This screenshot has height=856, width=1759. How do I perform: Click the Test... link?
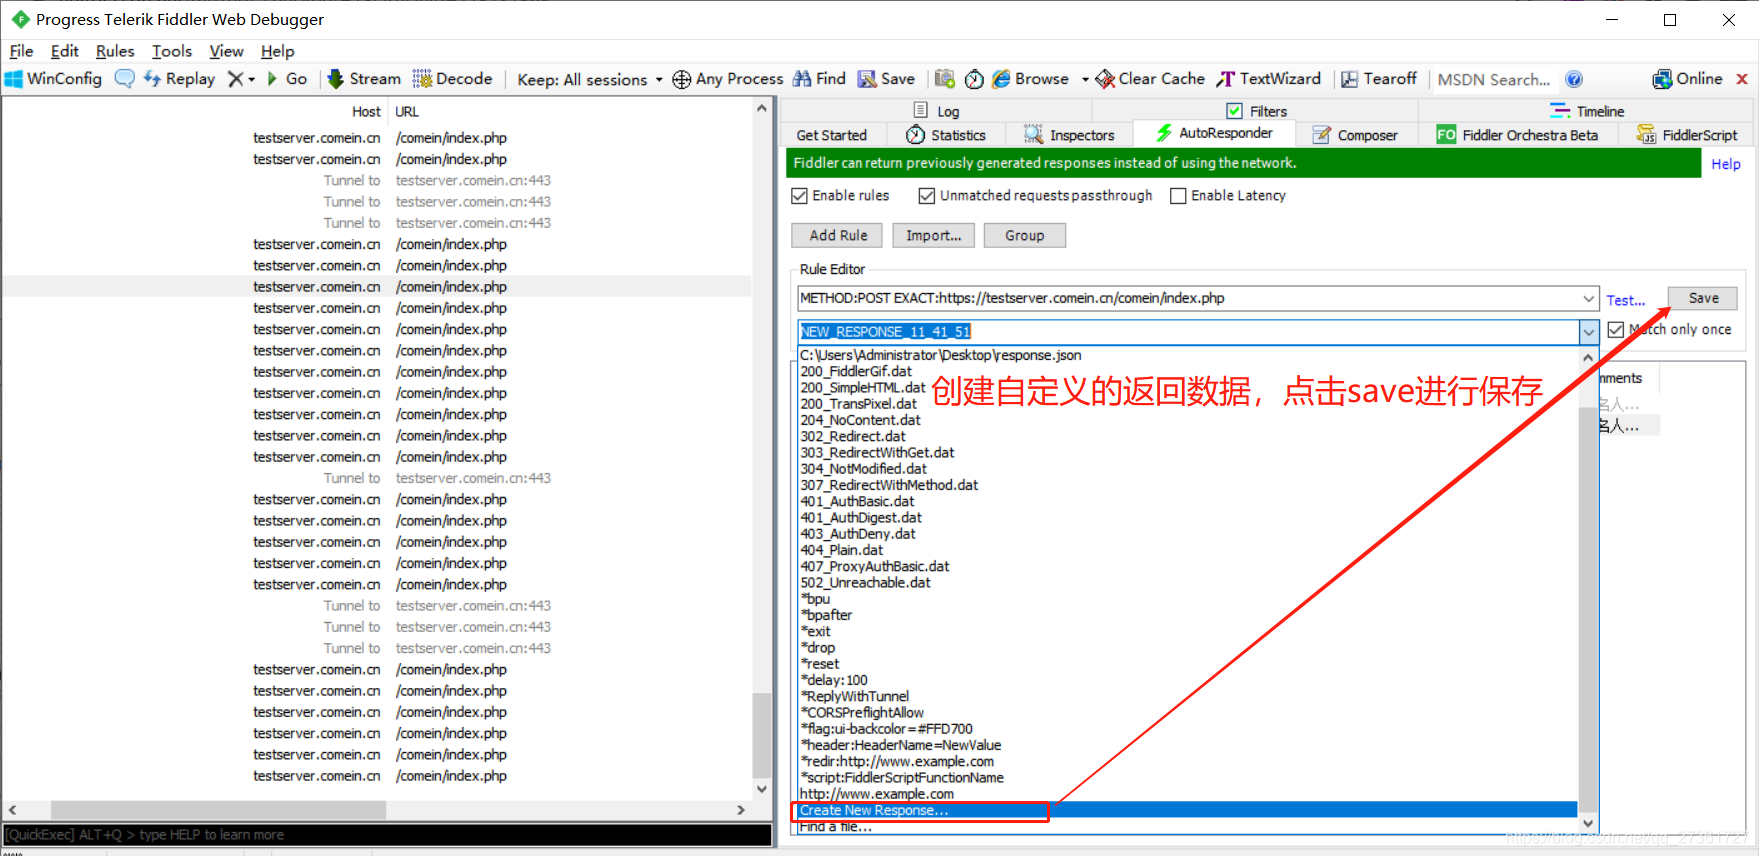[1626, 300]
